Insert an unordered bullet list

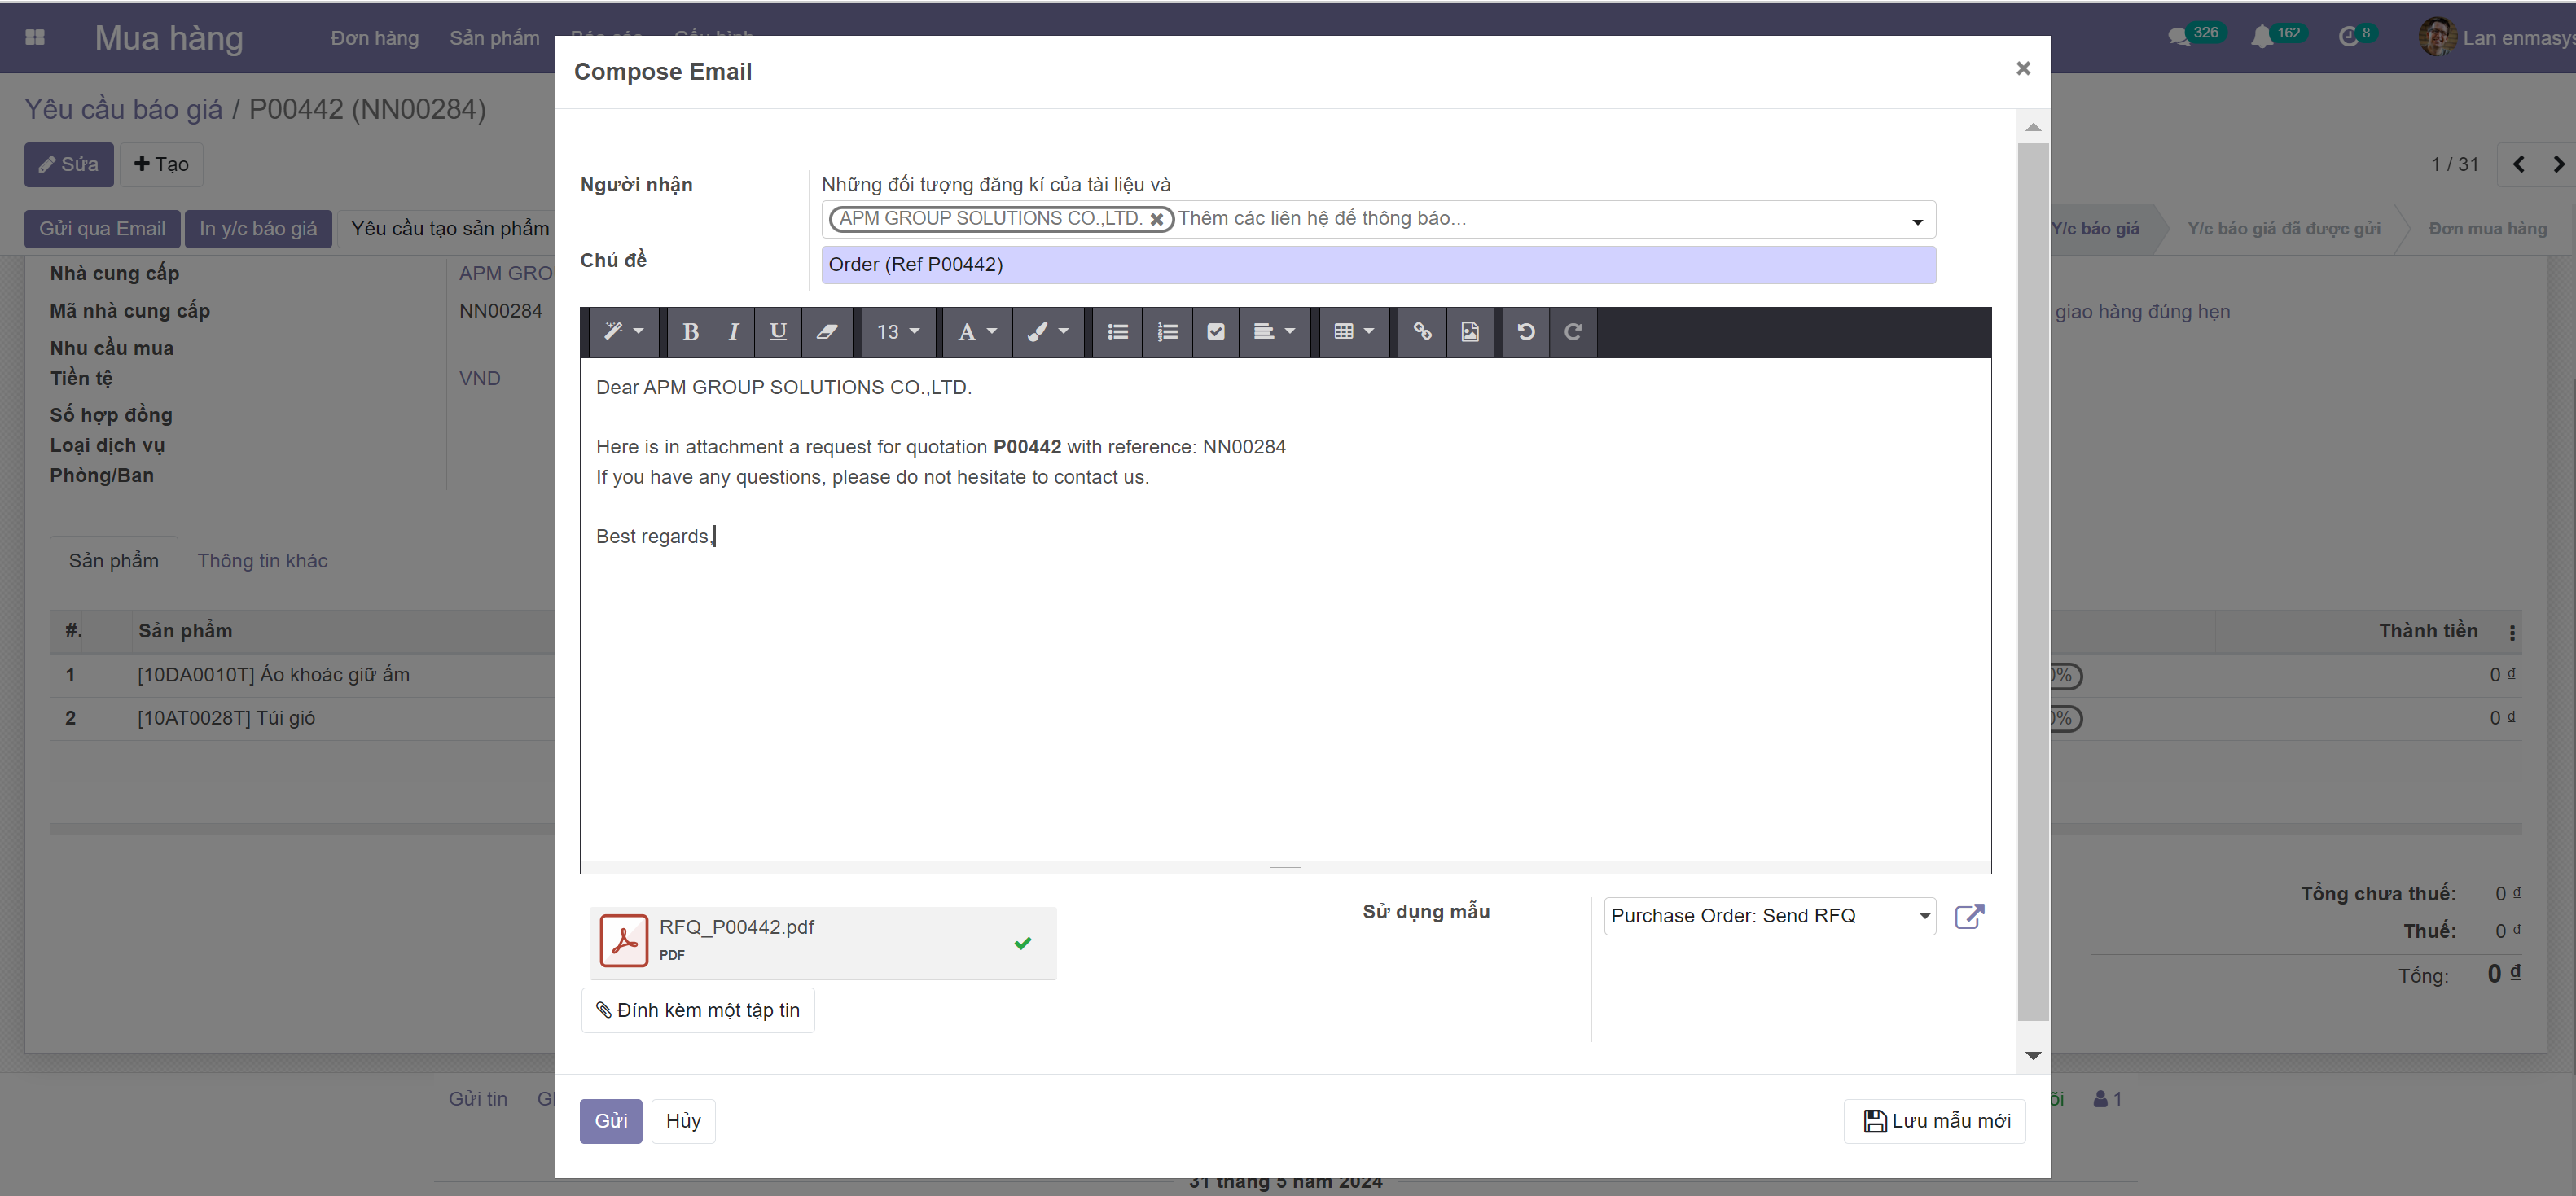tap(1118, 332)
